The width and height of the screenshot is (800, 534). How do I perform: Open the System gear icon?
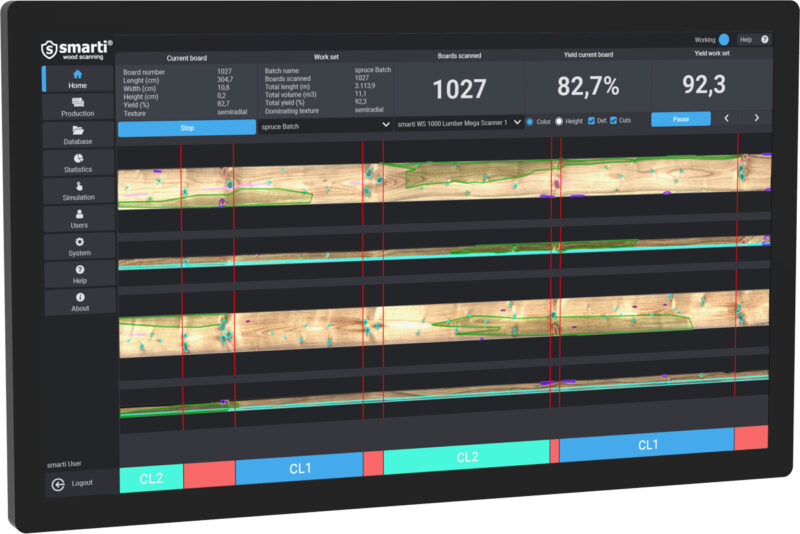pyautogui.click(x=80, y=242)
